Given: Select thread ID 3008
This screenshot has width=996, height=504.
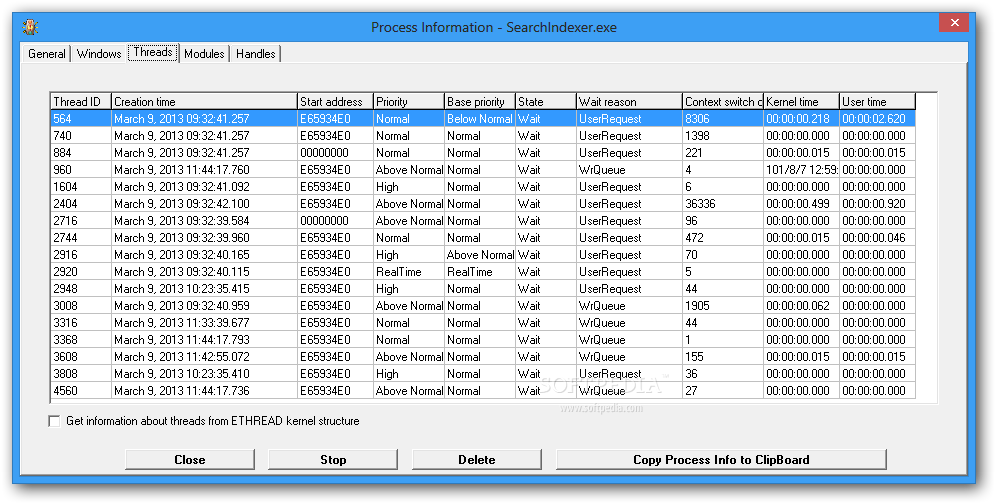Looking at the screenshot, I should pyautogui.click(x=483, y=306).
